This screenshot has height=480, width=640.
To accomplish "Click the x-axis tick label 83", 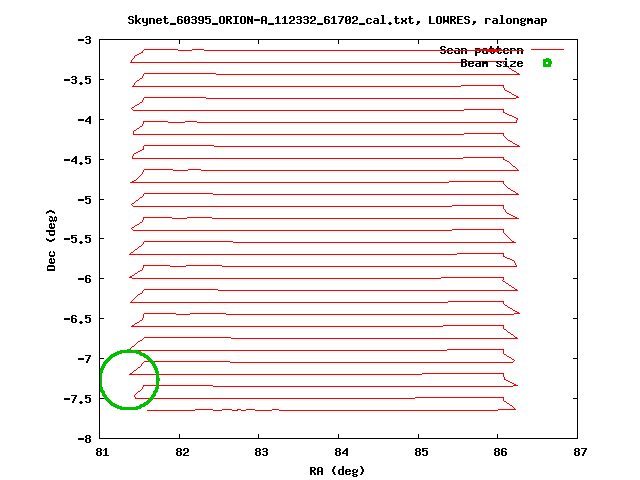I will coord(261,452).
